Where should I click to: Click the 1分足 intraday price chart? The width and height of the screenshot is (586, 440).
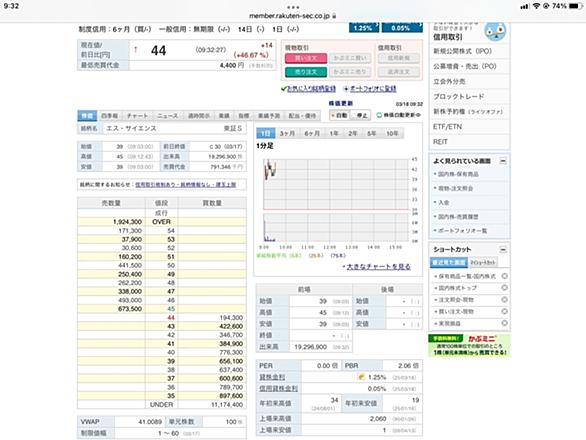click(x=336, y=184)
